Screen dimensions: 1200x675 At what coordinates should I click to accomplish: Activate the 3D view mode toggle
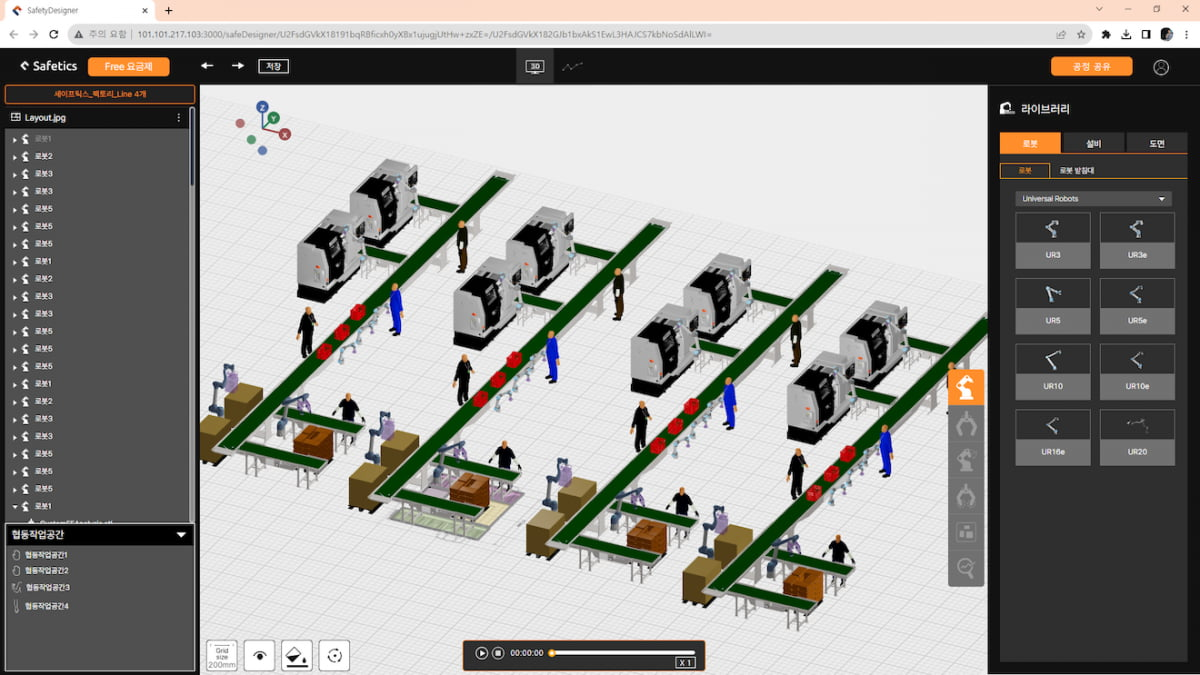coord(535,67)
